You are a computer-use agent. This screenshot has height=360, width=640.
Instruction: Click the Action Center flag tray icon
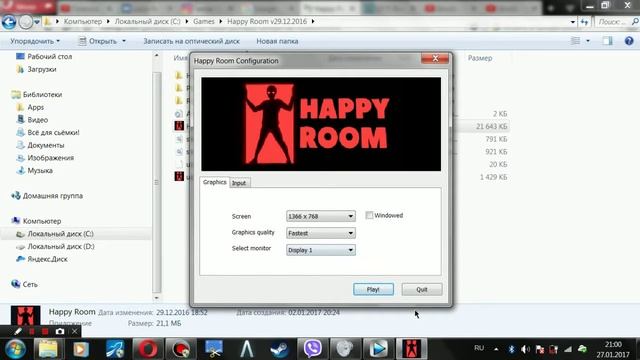pos(540,349)
